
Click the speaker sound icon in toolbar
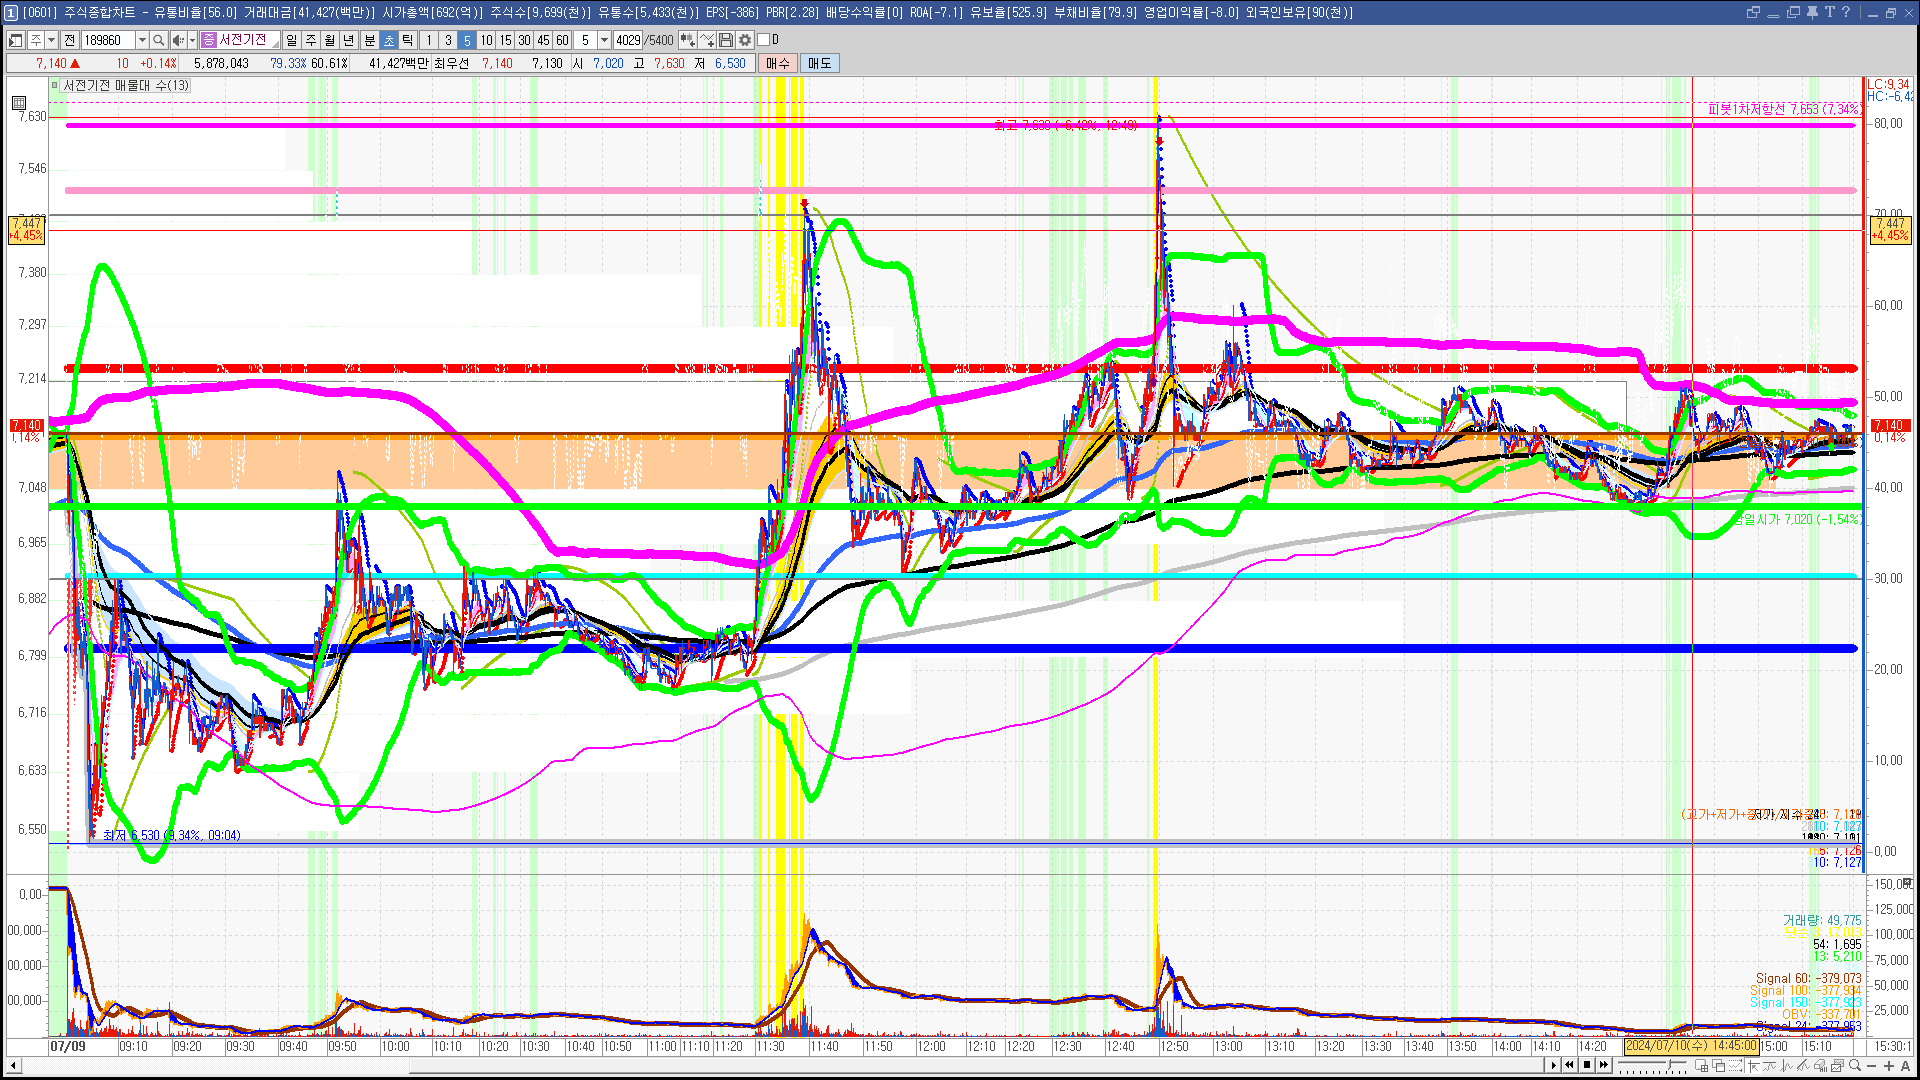177,40
